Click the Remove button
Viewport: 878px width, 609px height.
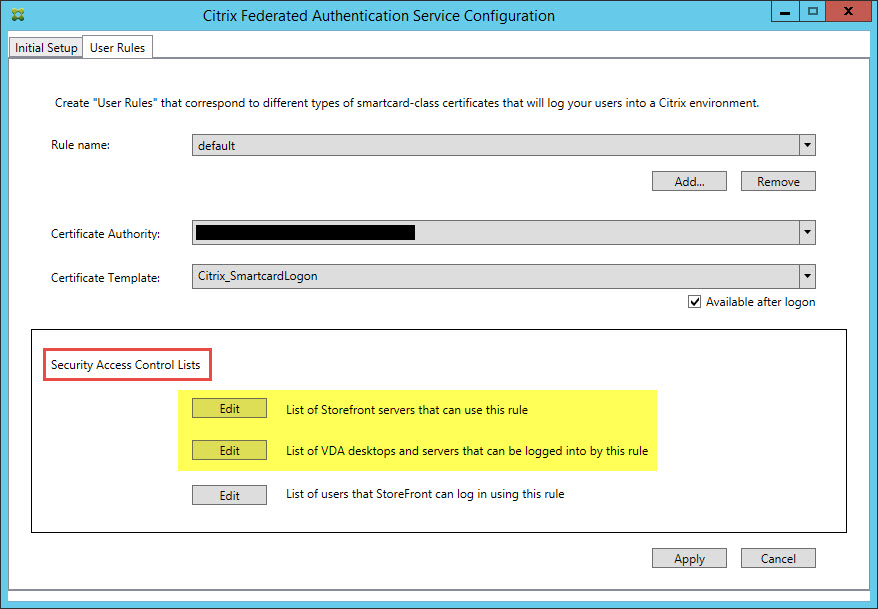pos(778,181)
